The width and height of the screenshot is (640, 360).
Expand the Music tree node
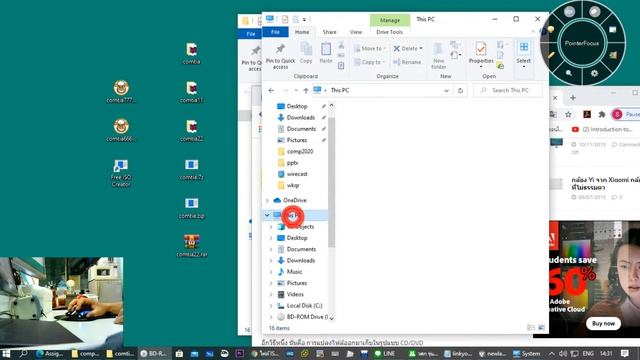point(271,272)
